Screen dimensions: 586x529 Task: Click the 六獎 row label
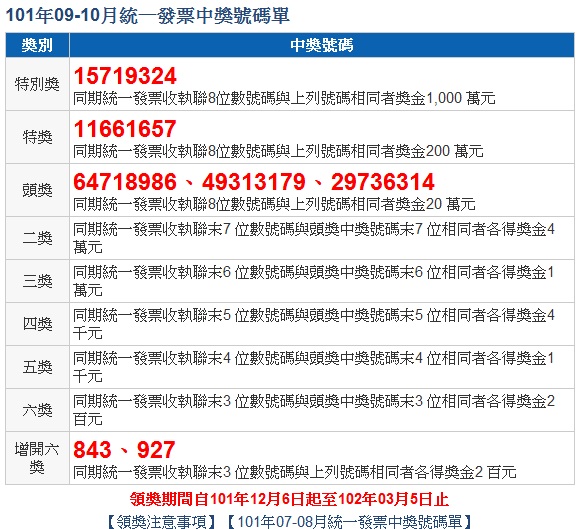pos(37,410)
